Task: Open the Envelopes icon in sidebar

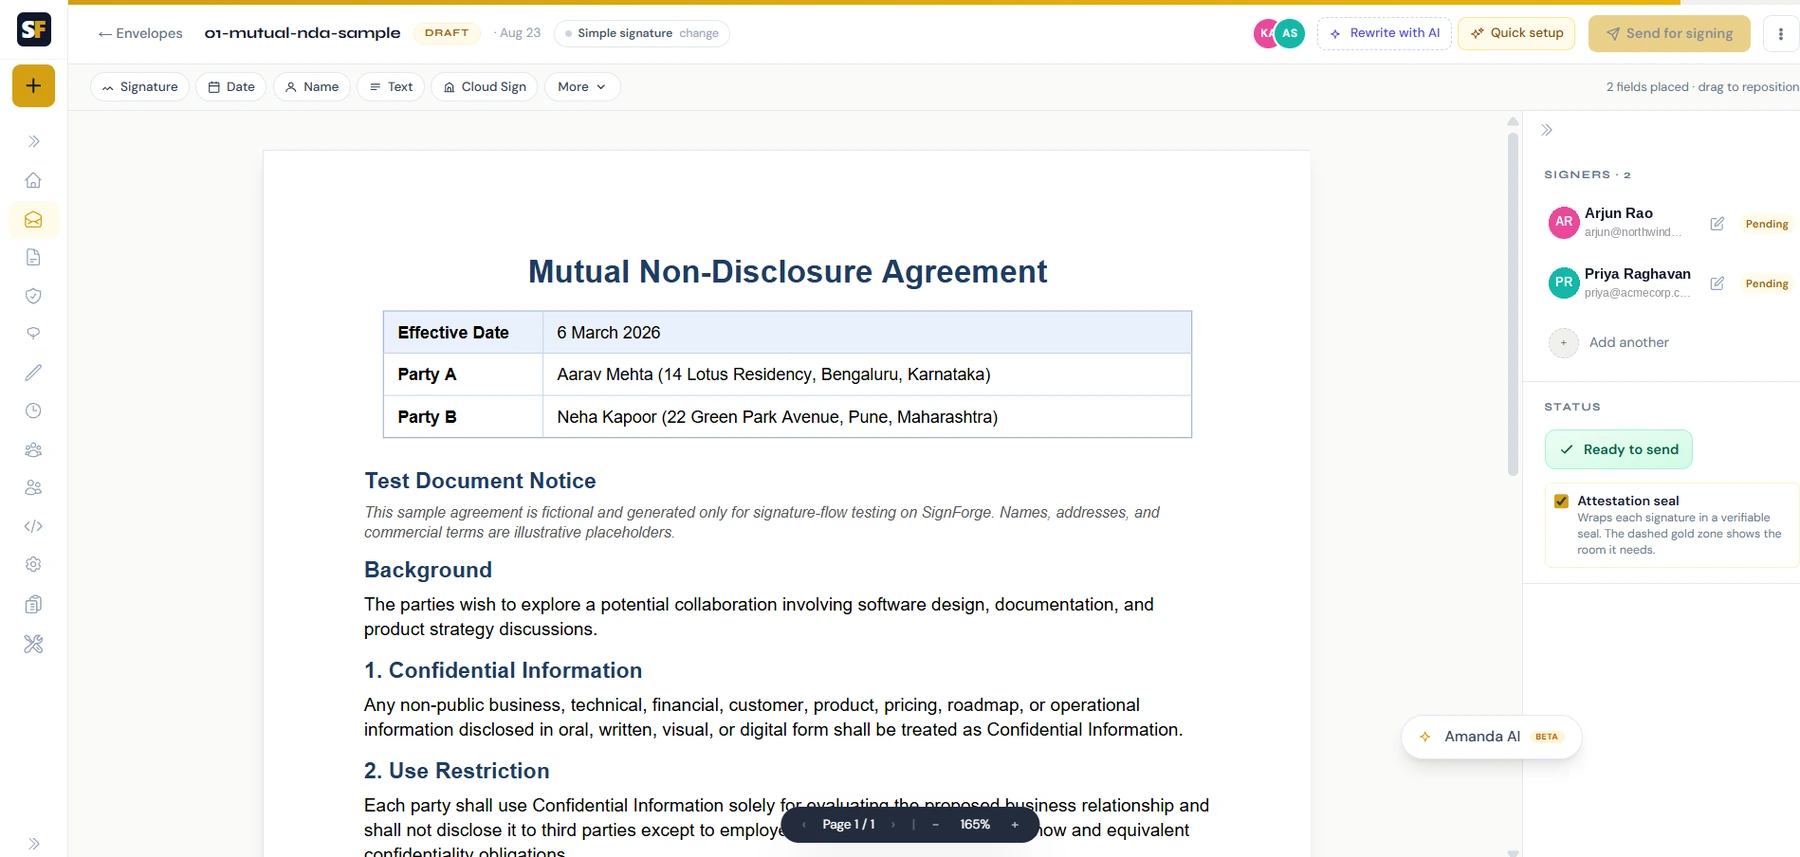Action: 33,219
